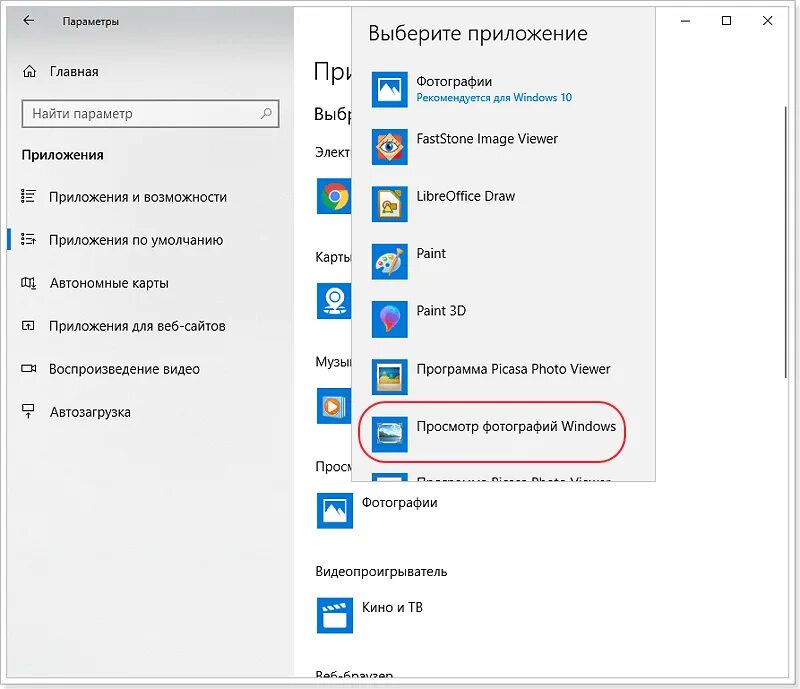Viewport: 800px width, 689px height.
Task: Click the Приложения по умолчанию icon
Action: pyautogui.click(x=28, y=239)
